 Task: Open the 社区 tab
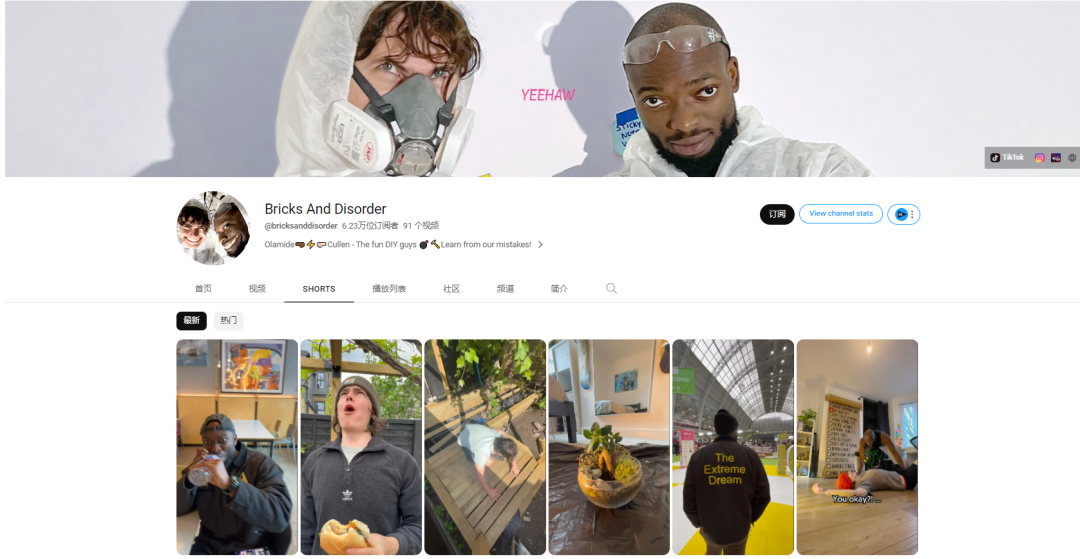[451, 288]
